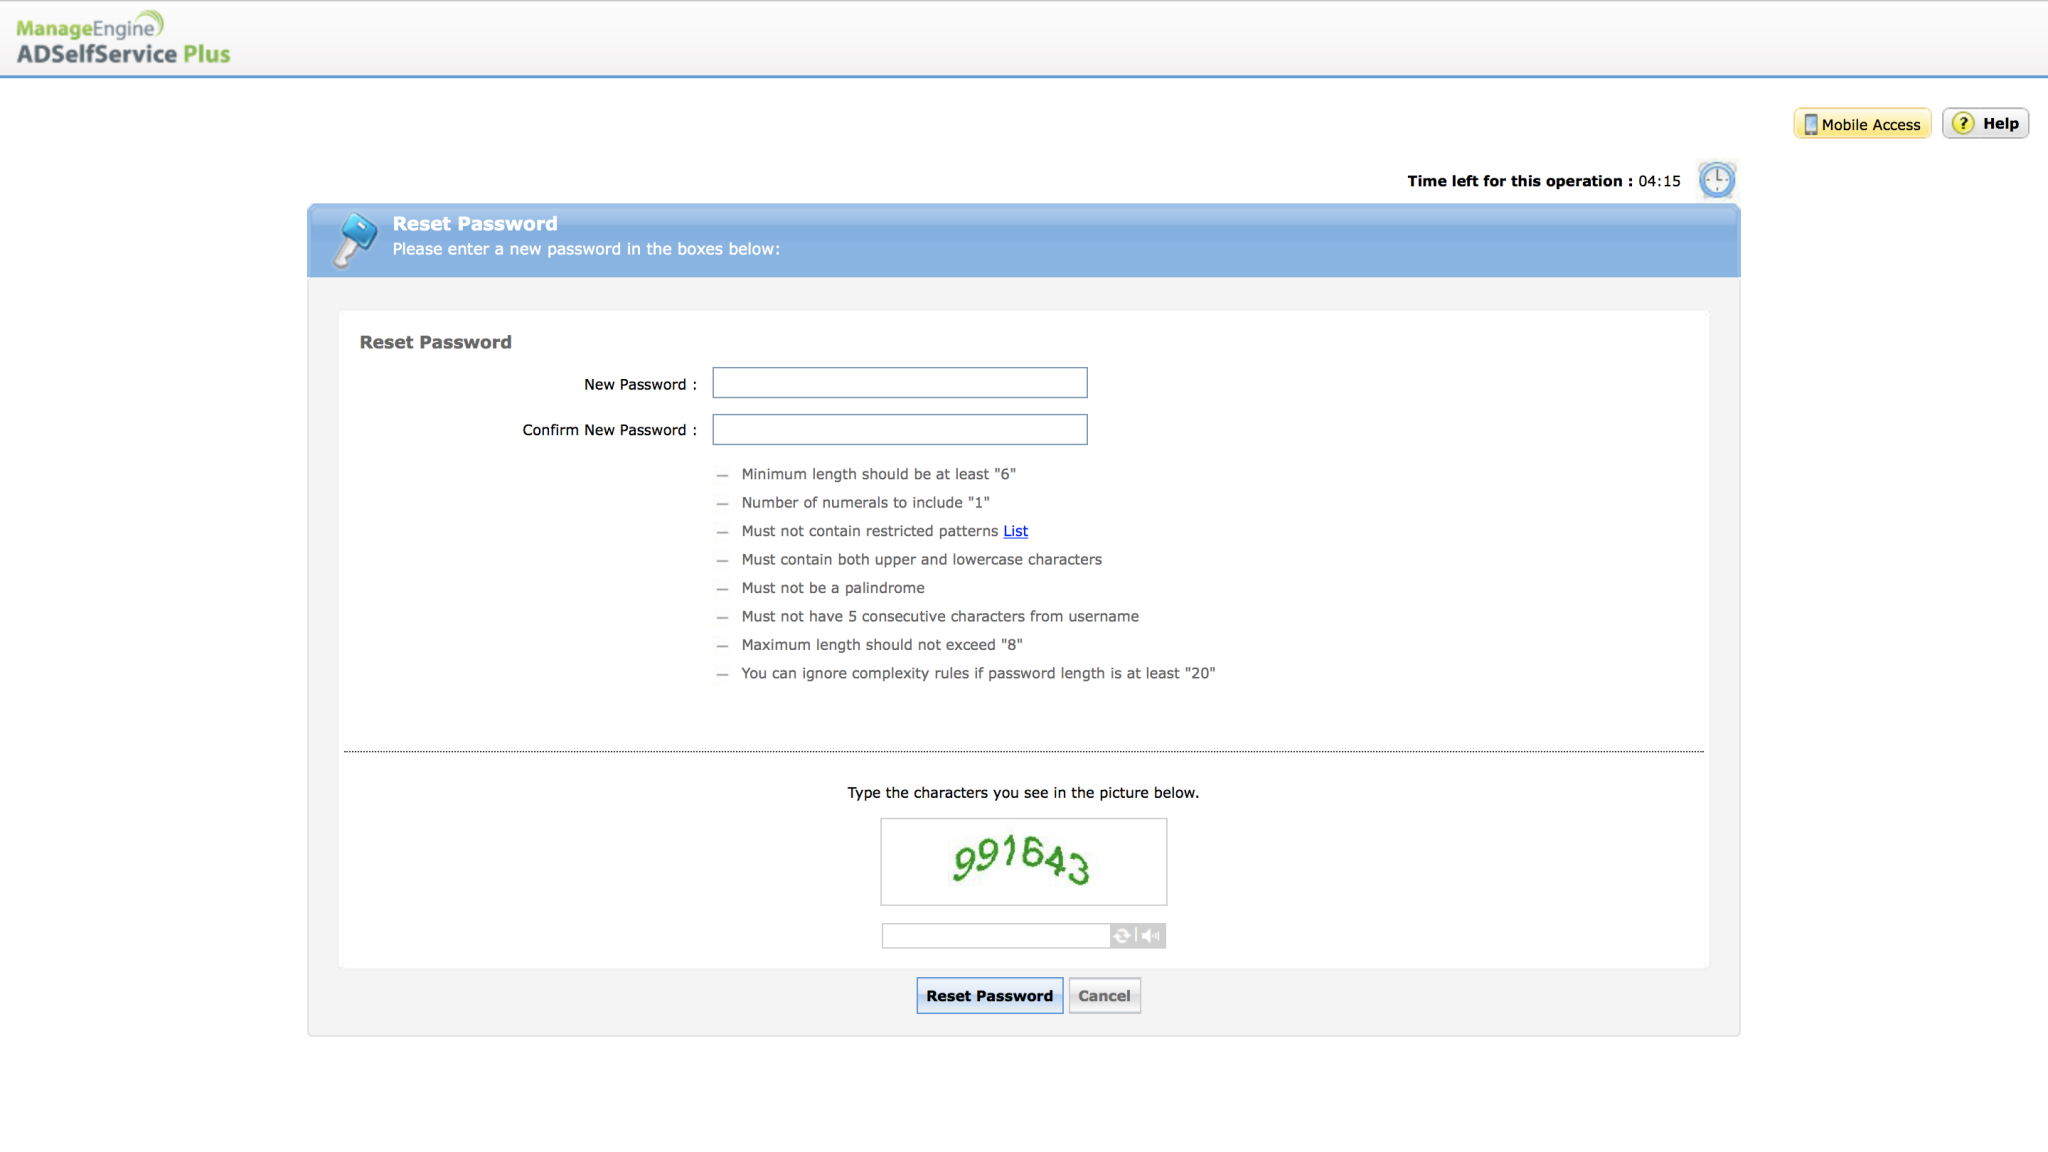Click the 'Reset Password' section heading
This screenshot has width=2048, height=1152.
coord(435,342)
